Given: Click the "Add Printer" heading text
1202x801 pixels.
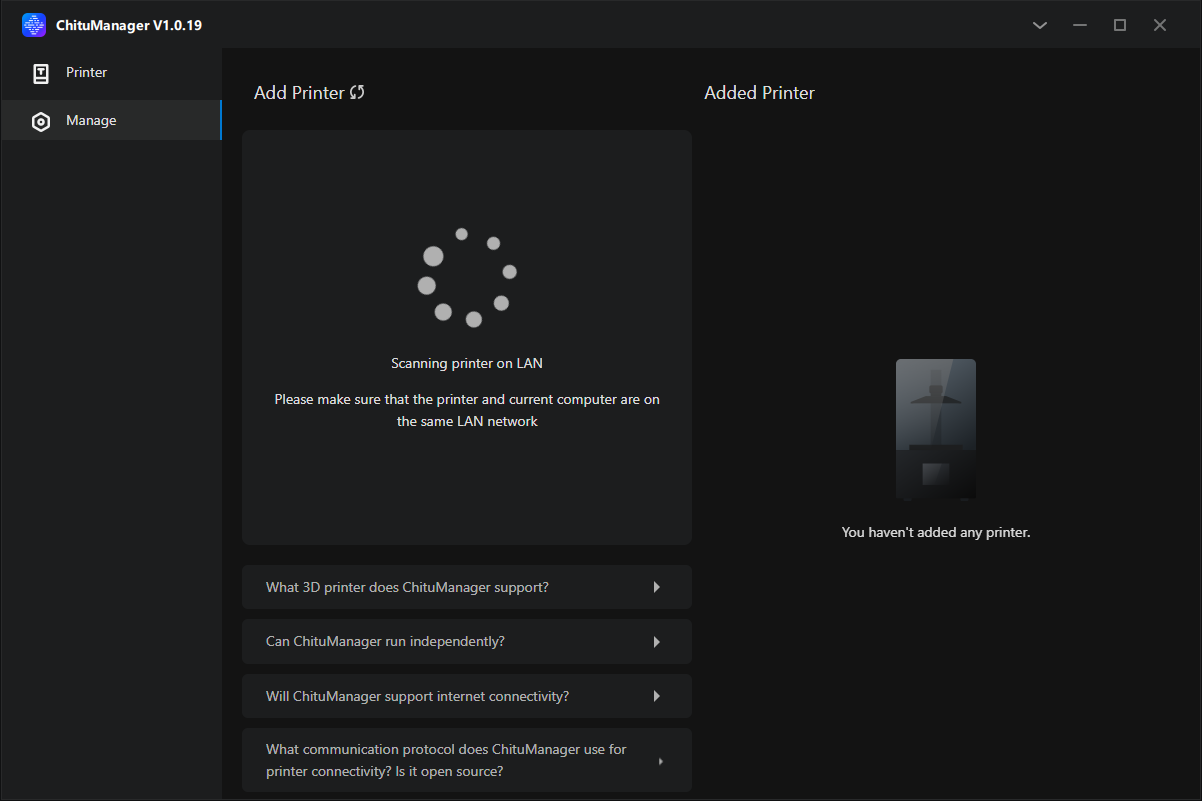Looking at the screenshot, I should tap(299, 93).
